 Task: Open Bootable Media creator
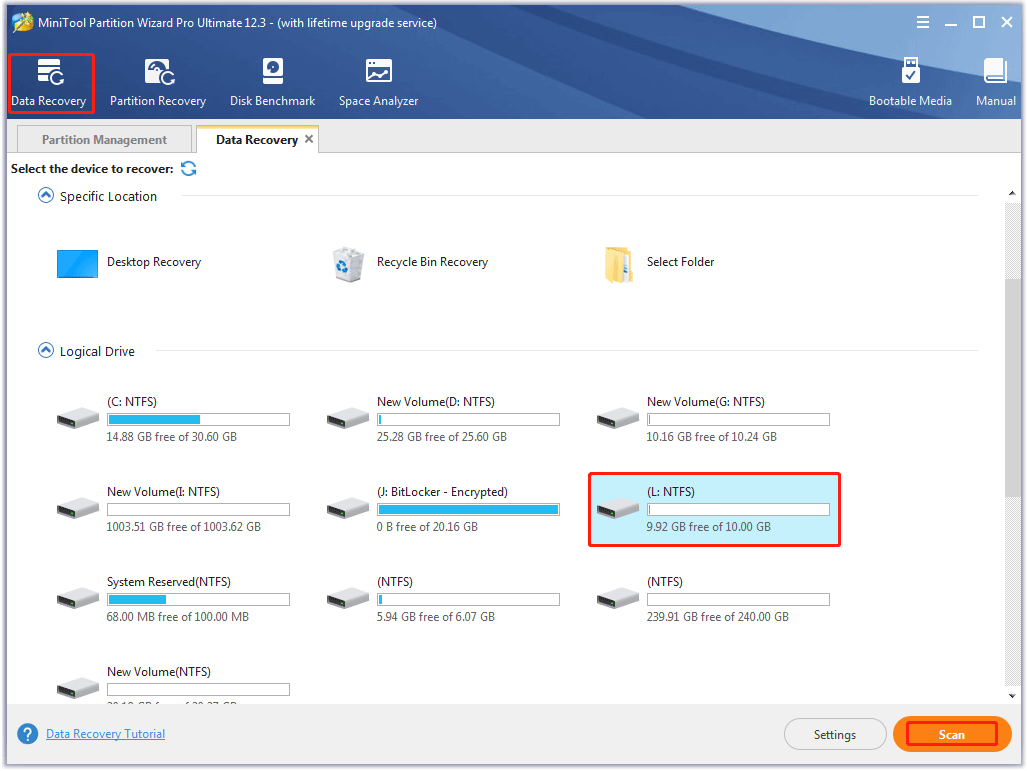tap(910, 82)
